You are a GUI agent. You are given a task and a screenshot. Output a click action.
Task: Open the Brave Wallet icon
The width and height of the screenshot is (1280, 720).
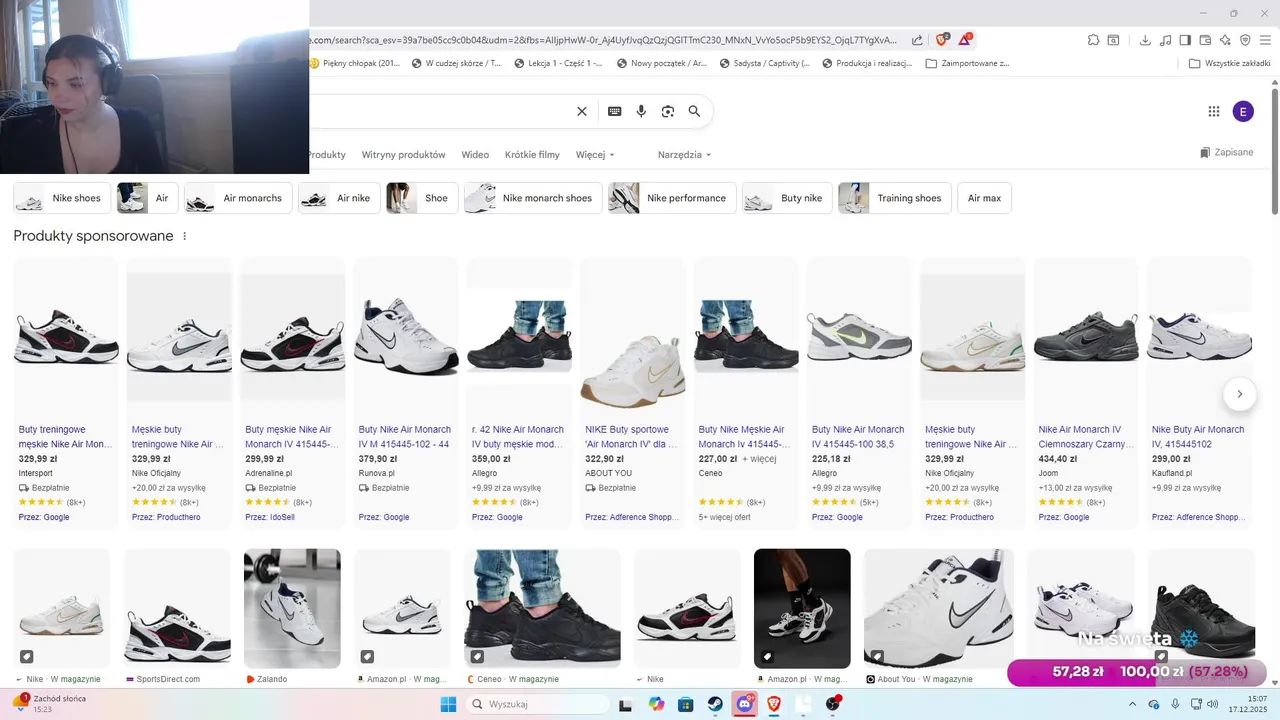click(x=1205, y=40)
